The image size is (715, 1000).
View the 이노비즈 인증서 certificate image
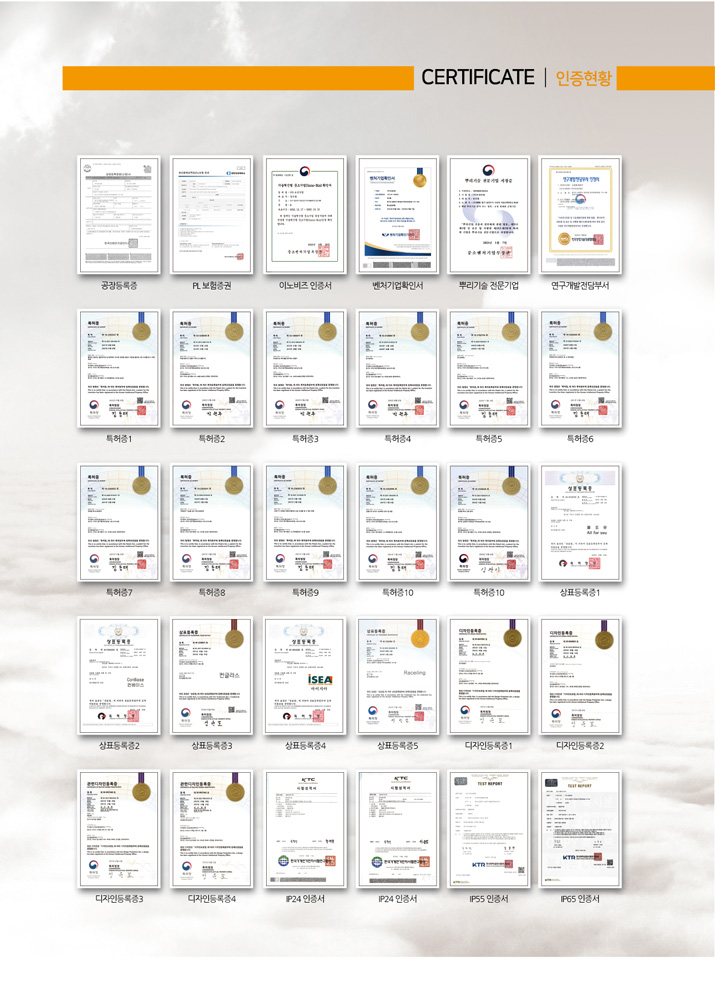pyautogui.click(x=305, y=215)
